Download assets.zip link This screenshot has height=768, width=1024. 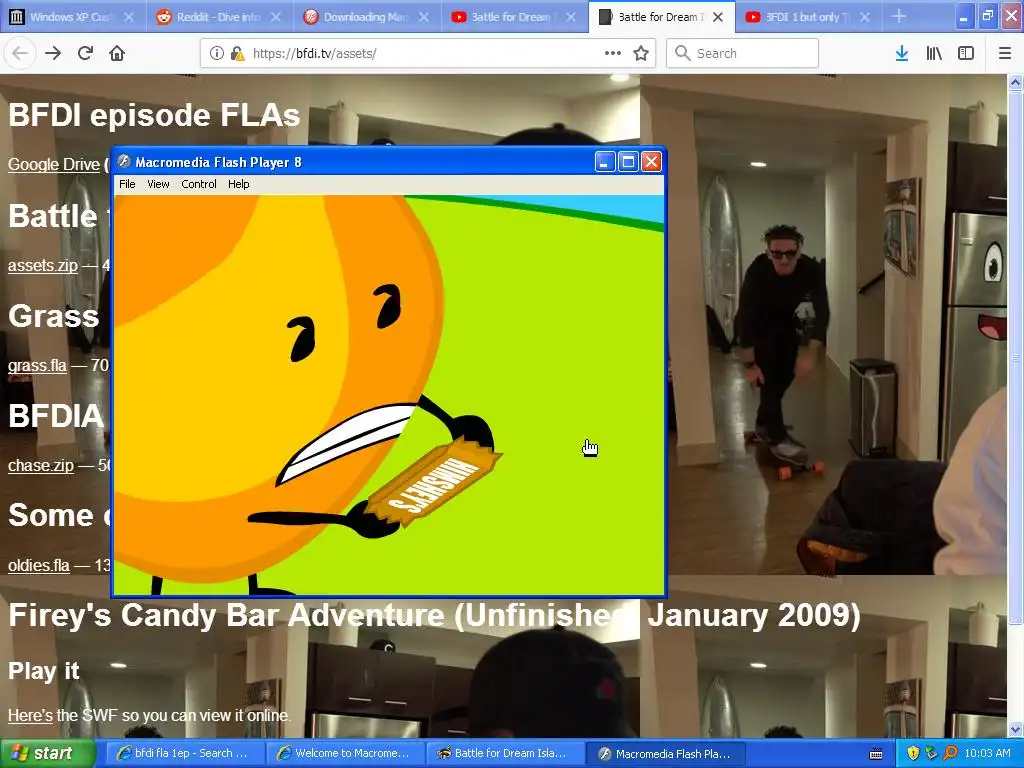point(42,265)
